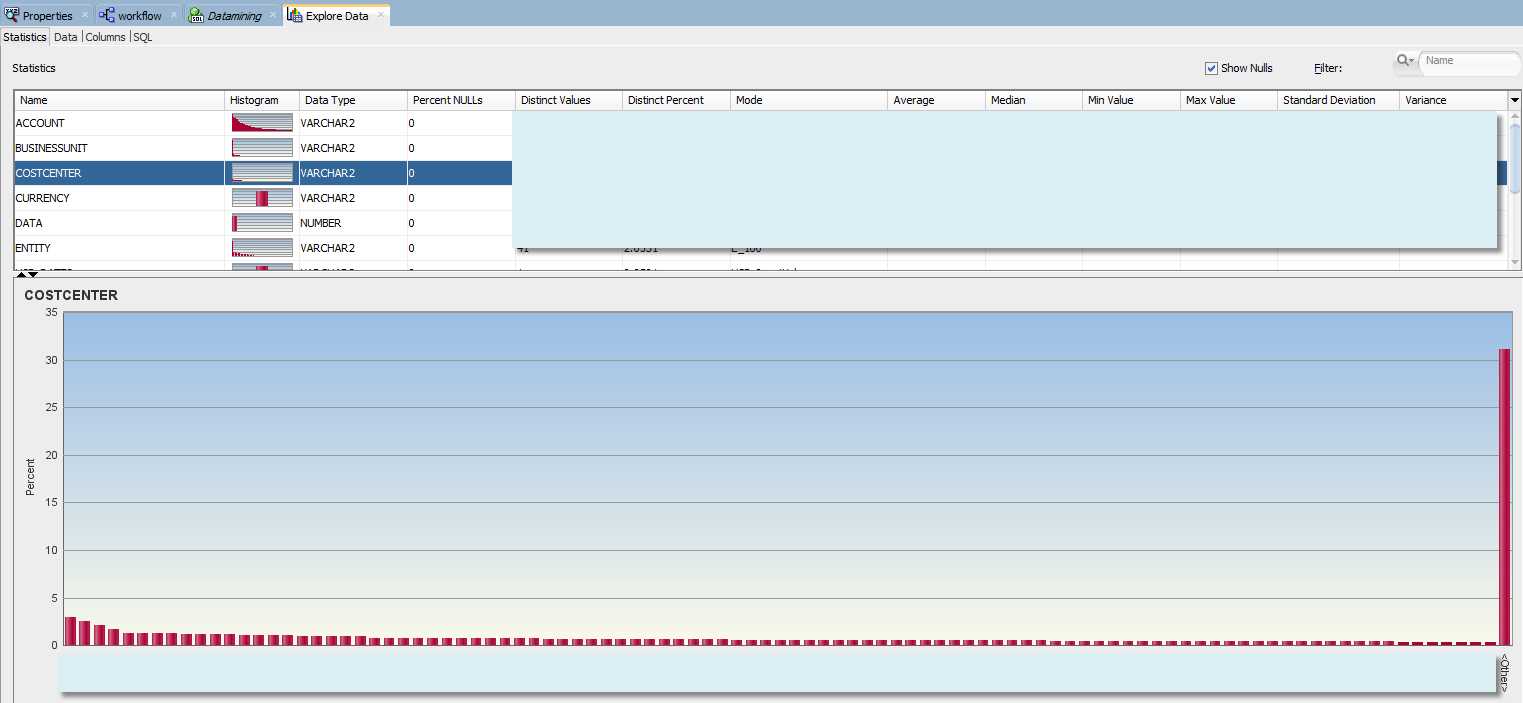The height and width of the screenshot is (703, 1523).
Task: Close the Explore Data tab
Action: pyautogui.click(x=380, y=15)
